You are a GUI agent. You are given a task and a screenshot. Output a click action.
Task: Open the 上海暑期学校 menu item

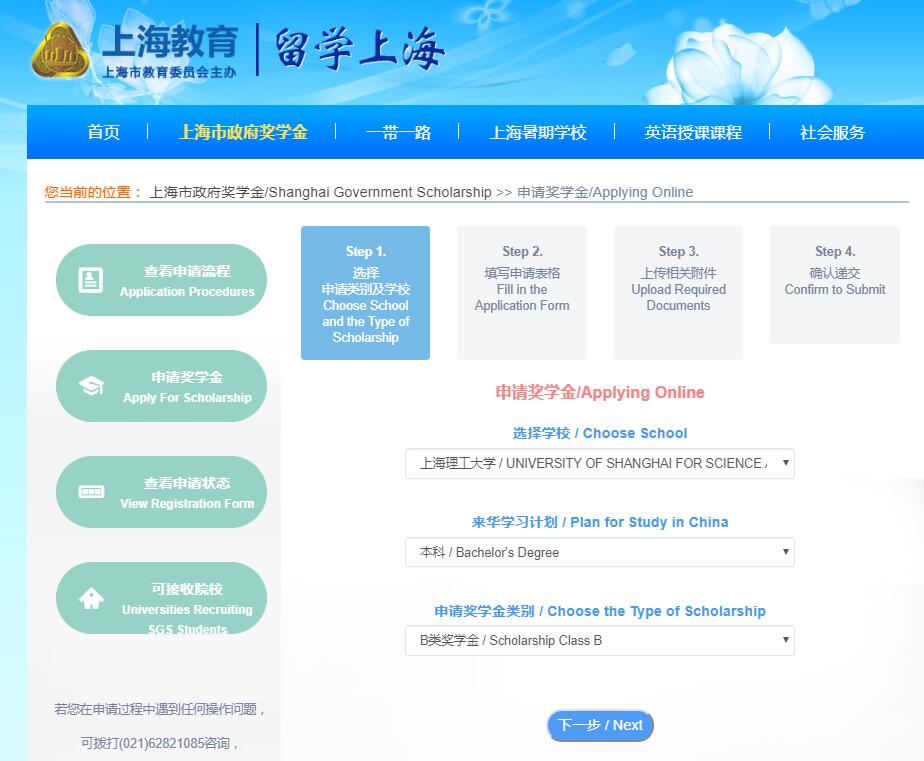(537, 132)
